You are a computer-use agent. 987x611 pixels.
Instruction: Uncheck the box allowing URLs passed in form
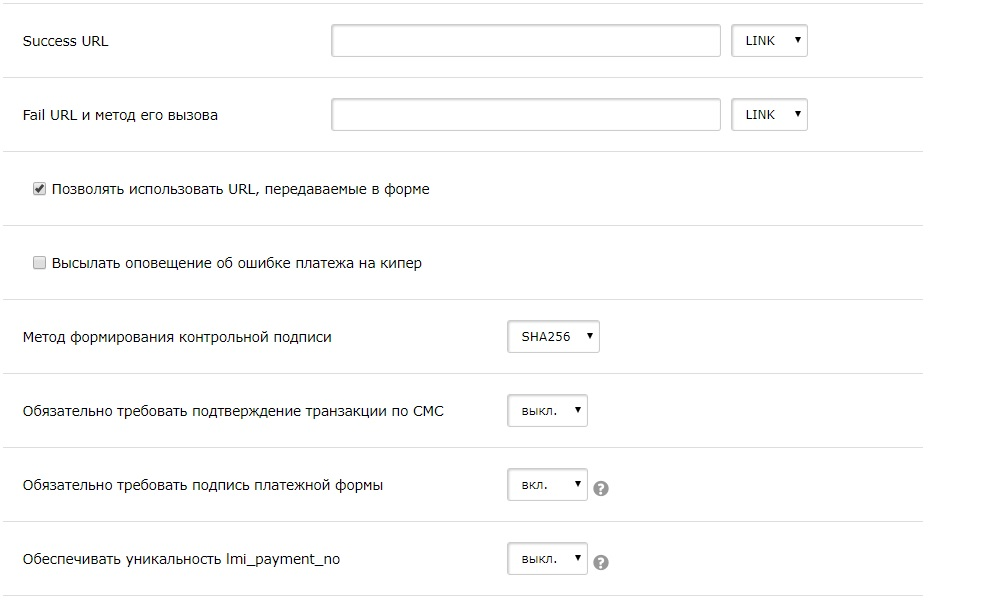[40, 189]
